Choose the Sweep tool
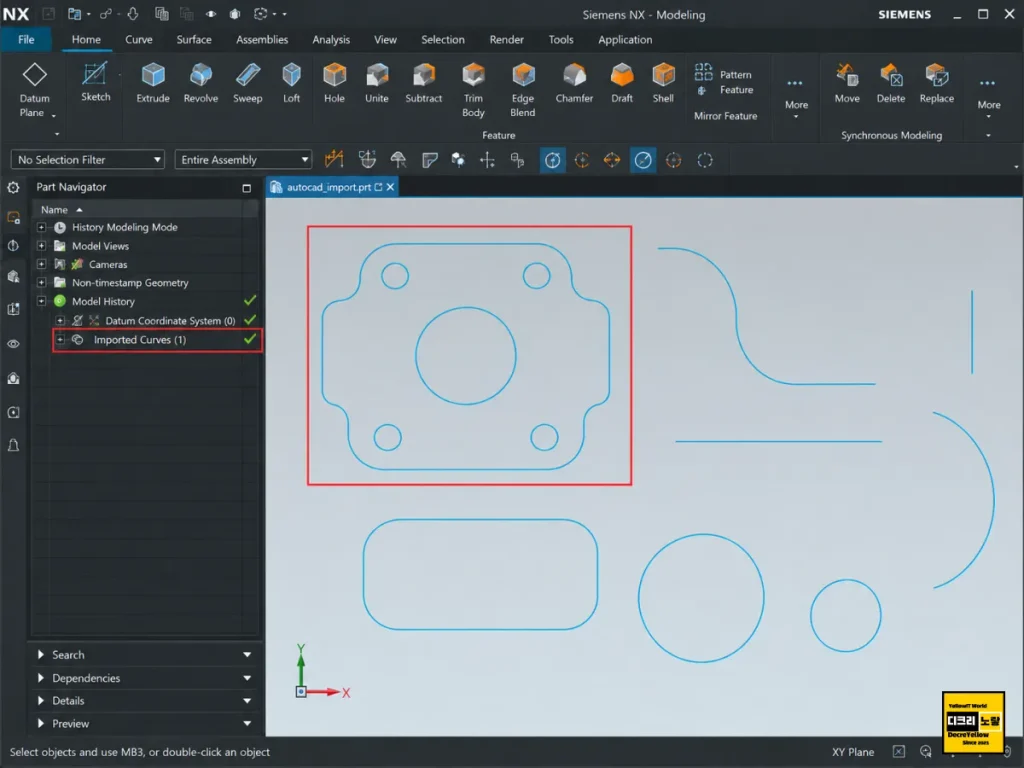This screenshot has height=768, width=1024. tap(248, 83)
